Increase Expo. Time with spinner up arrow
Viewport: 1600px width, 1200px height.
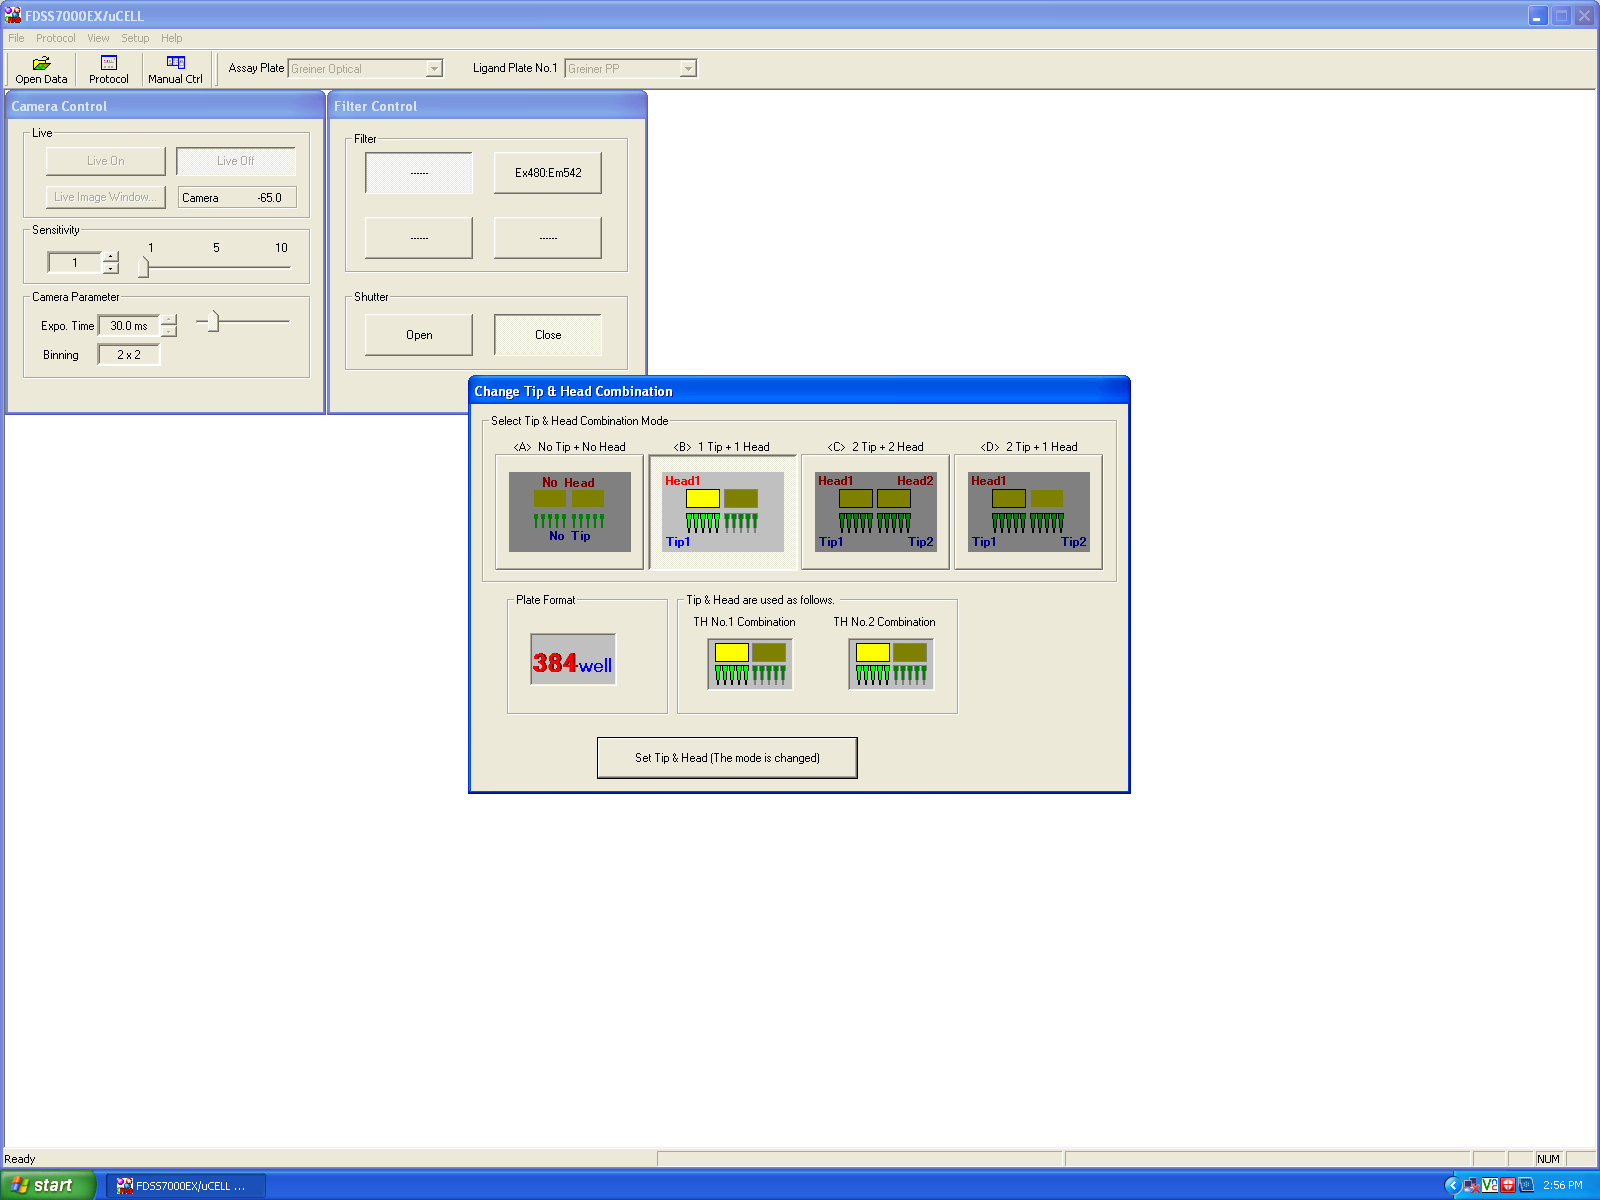[169, 320]
